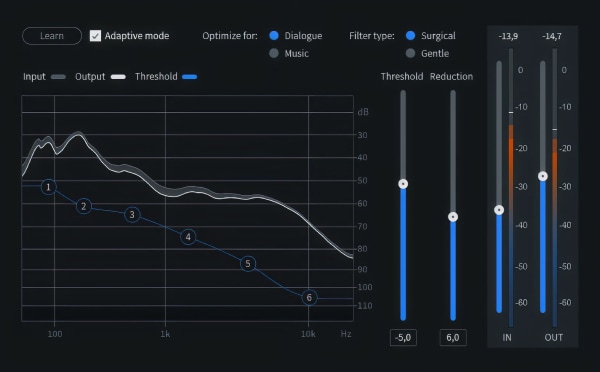
Task: Click the OUT gain slider handle
Action: (x=543, y=176)
